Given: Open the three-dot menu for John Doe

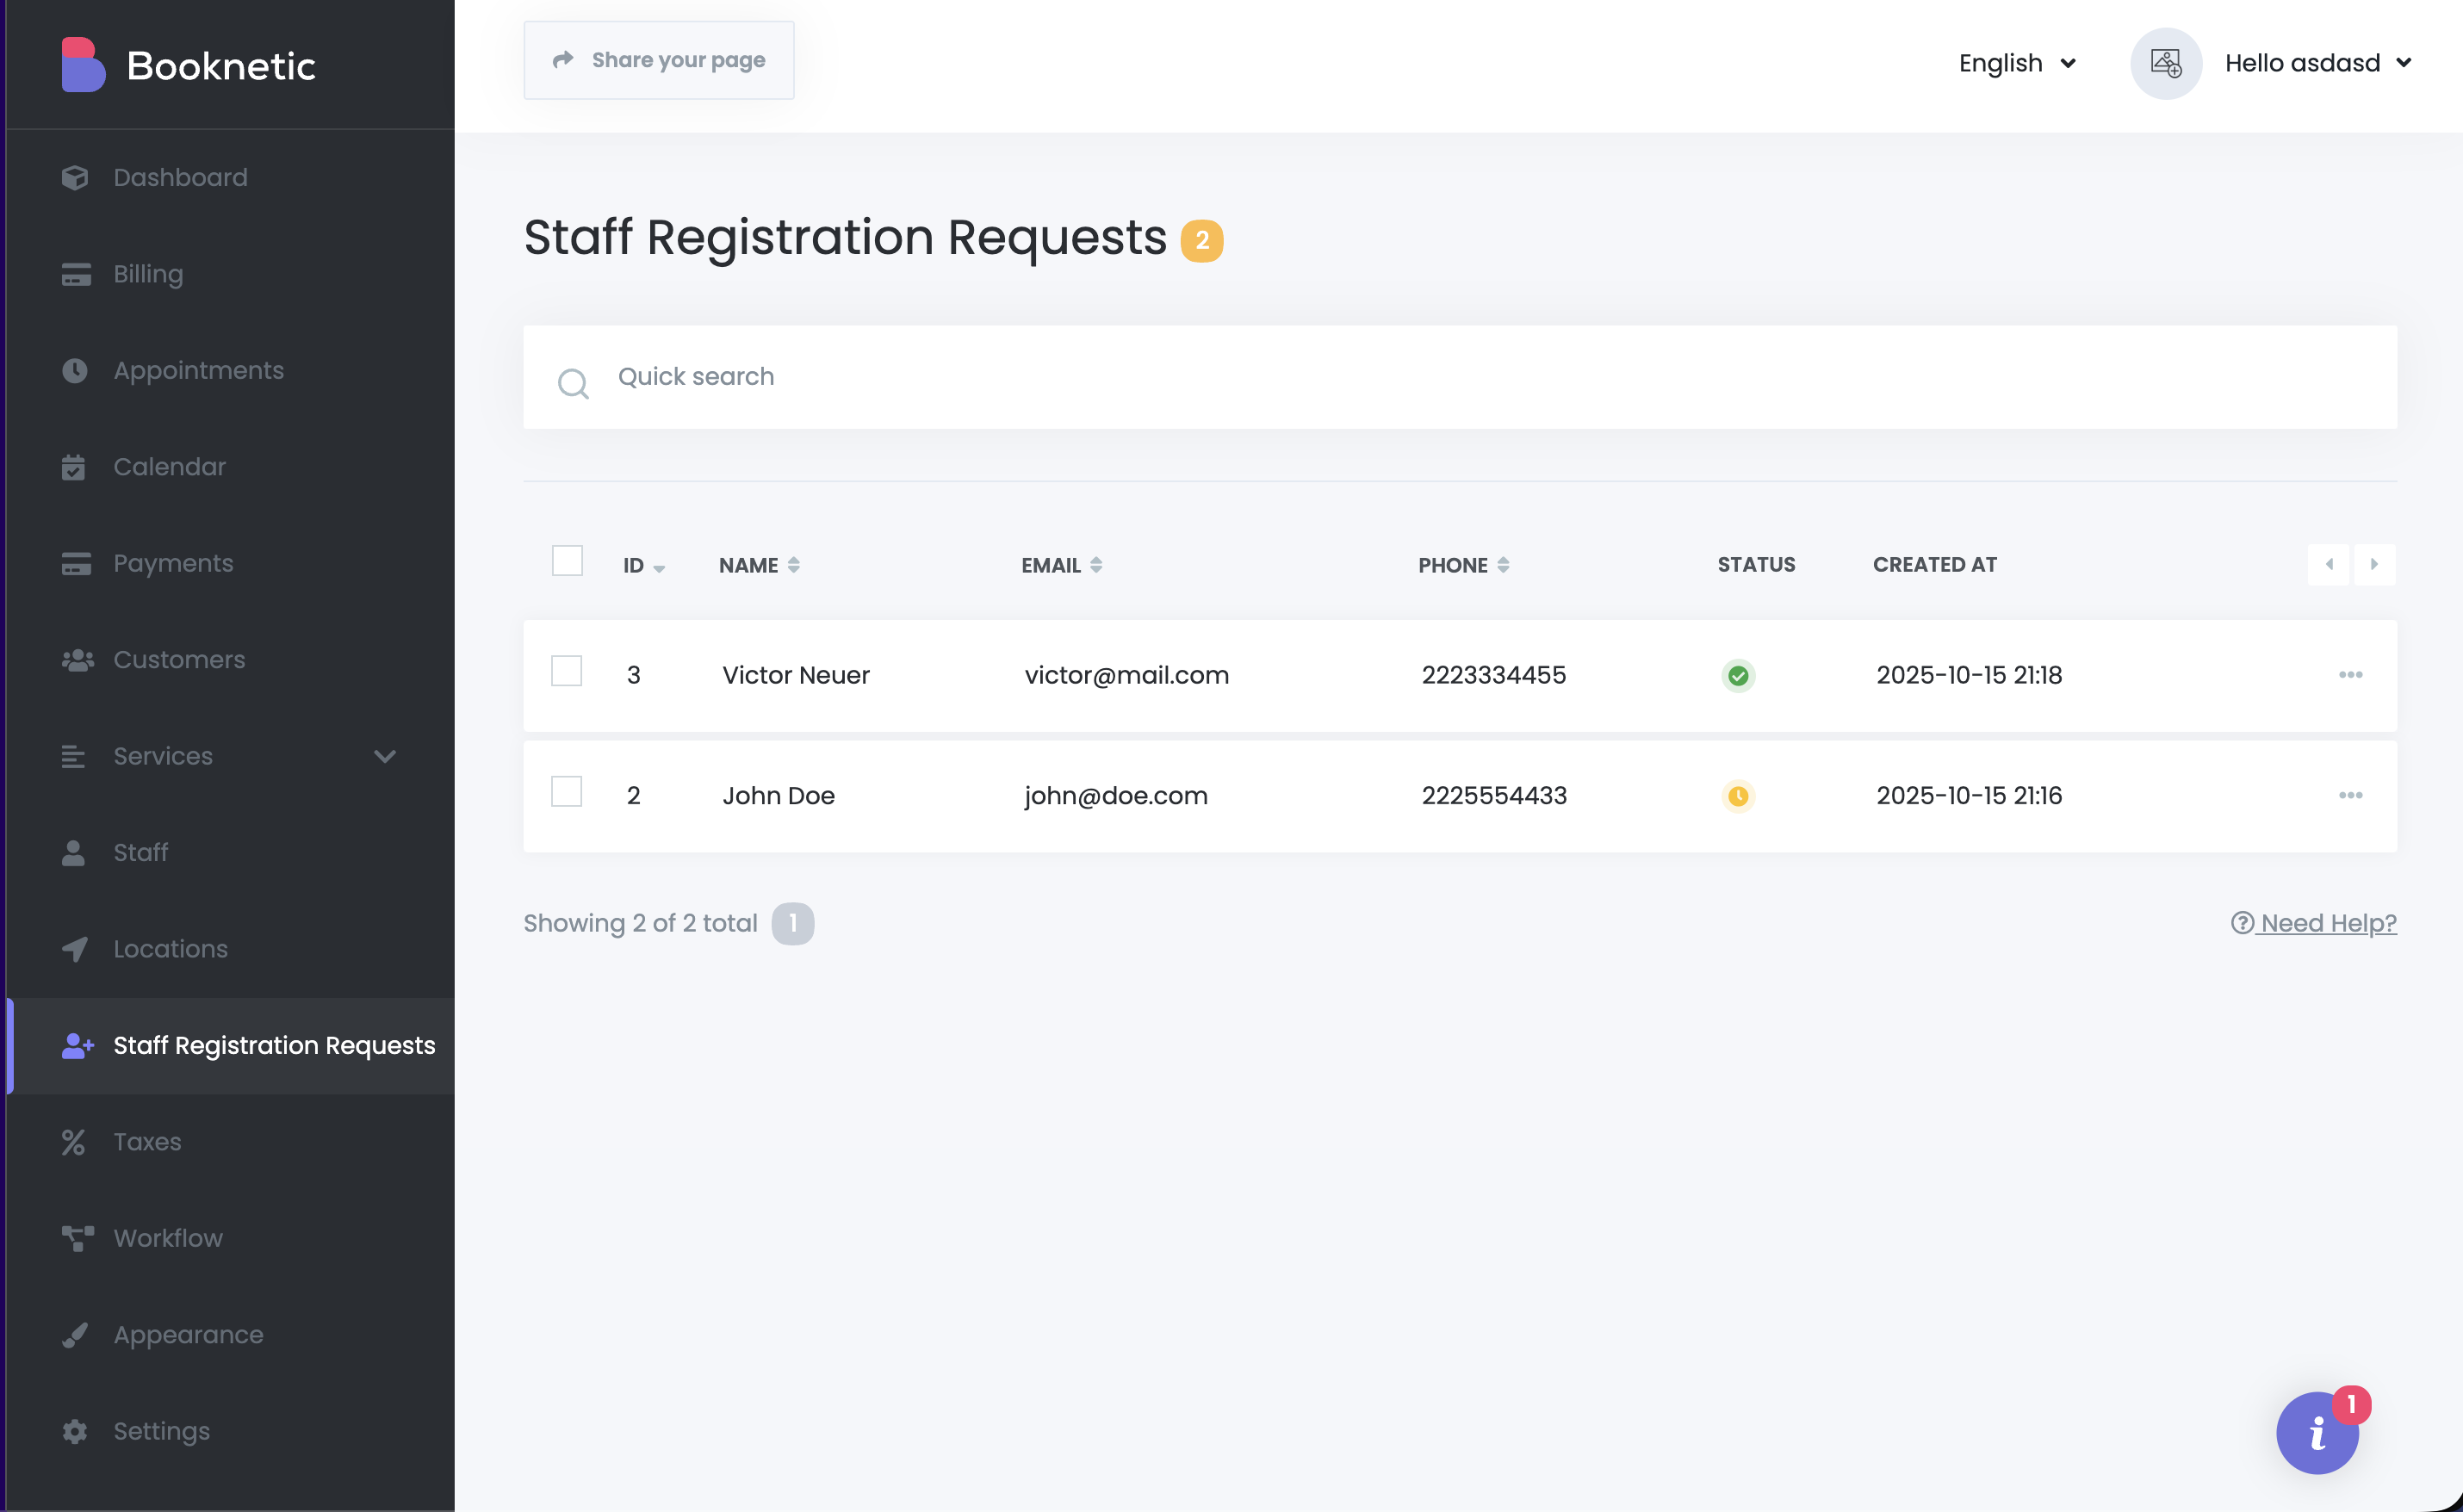Looking at the screenshot, I should tap(2350, 795).
